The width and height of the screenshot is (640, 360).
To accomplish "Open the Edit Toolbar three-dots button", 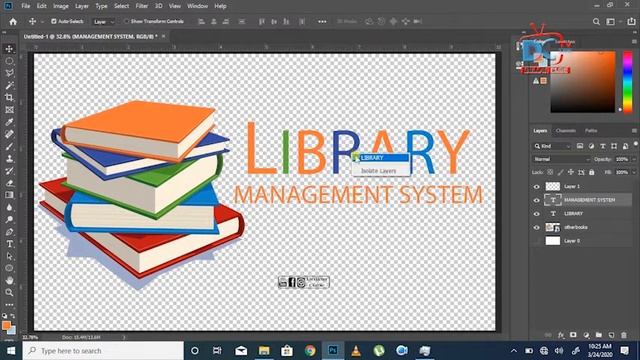I will coord(9,304).
